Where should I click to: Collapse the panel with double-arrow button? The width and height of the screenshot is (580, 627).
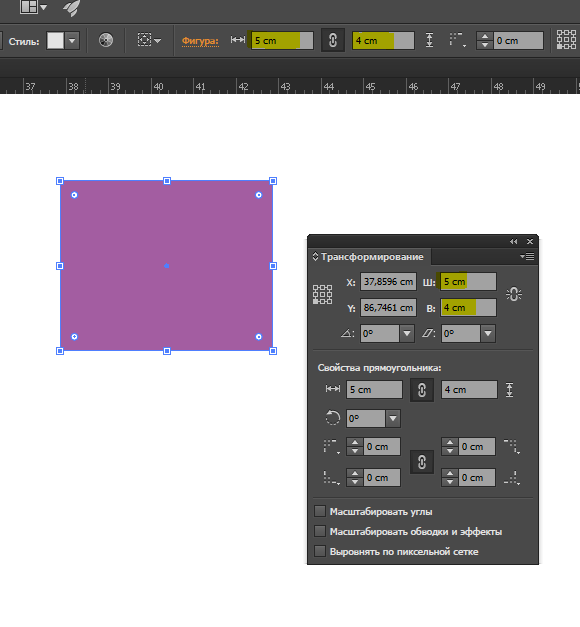(x=514, y=242)
